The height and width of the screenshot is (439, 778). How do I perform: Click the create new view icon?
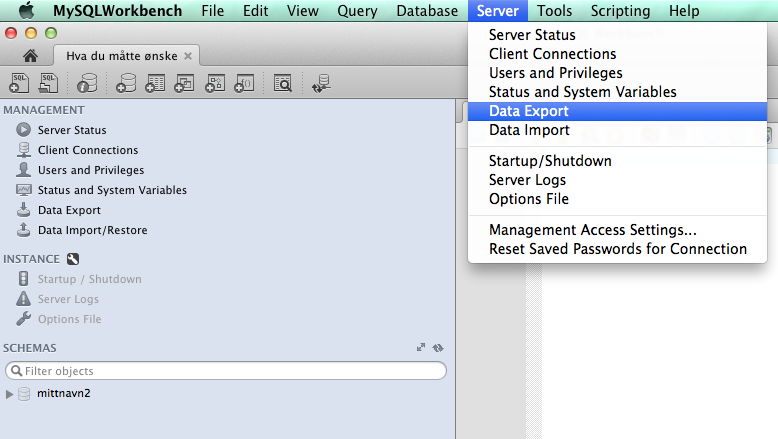click(x=184, y=83)
